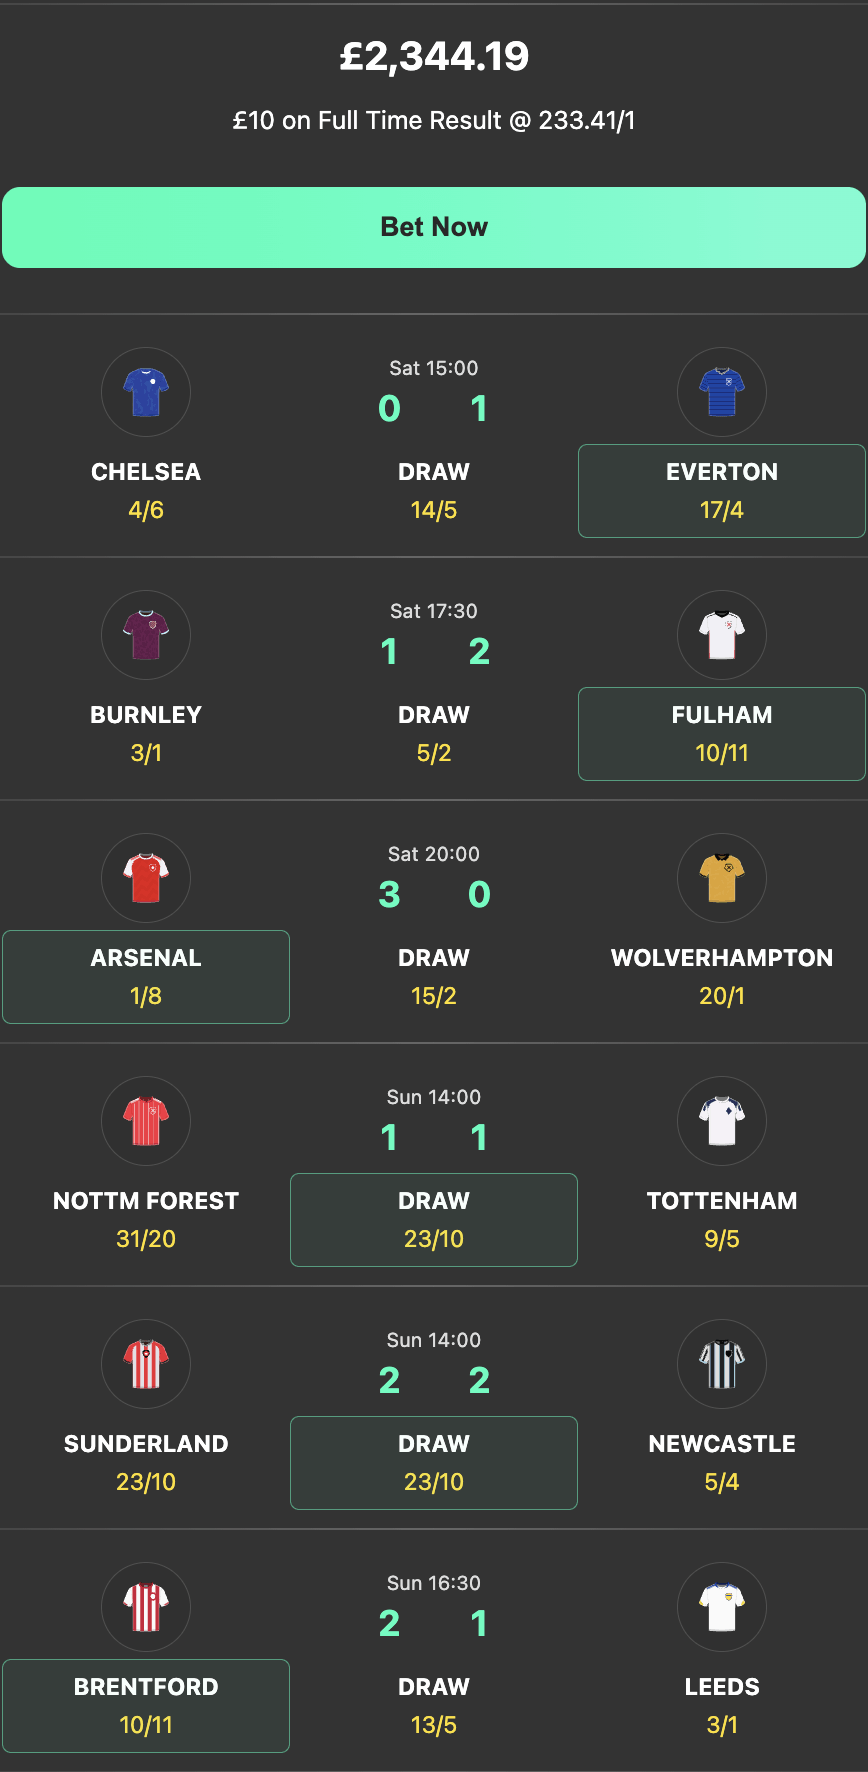Click the Burnley claret shirt icon

146,635
